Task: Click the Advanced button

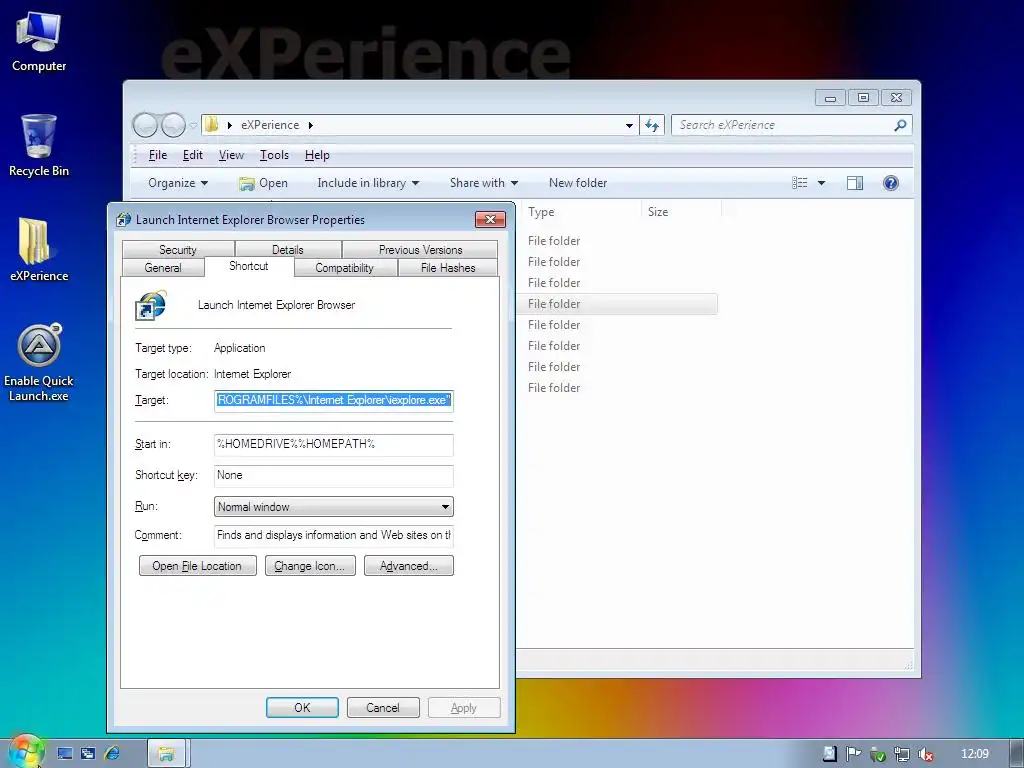Action: pyautogui.click(x=408, y=566)
